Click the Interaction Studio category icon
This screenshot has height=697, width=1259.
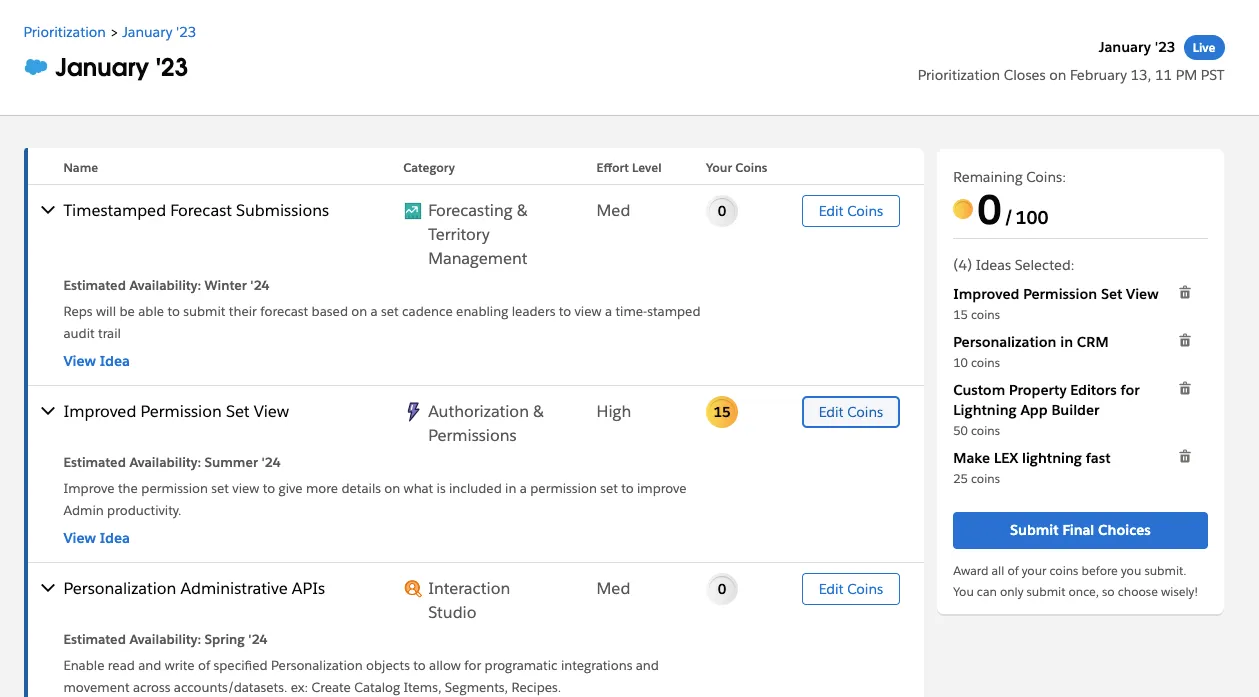coord(412,588)
